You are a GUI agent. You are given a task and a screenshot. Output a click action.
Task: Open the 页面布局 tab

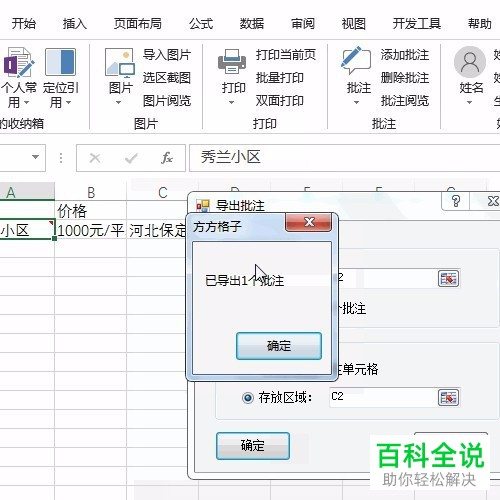pyautogui.click(x=138, y=24)
